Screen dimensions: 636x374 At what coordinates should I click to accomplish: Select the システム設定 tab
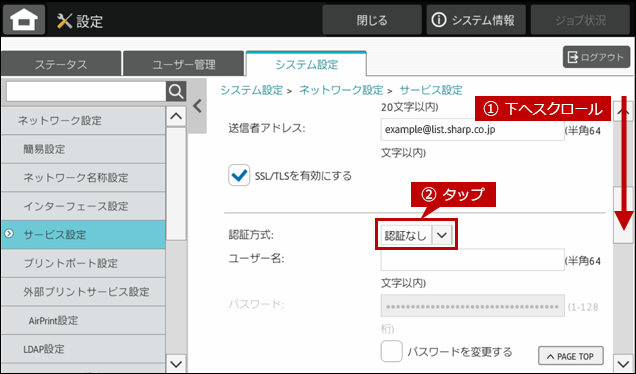[306, 64]
